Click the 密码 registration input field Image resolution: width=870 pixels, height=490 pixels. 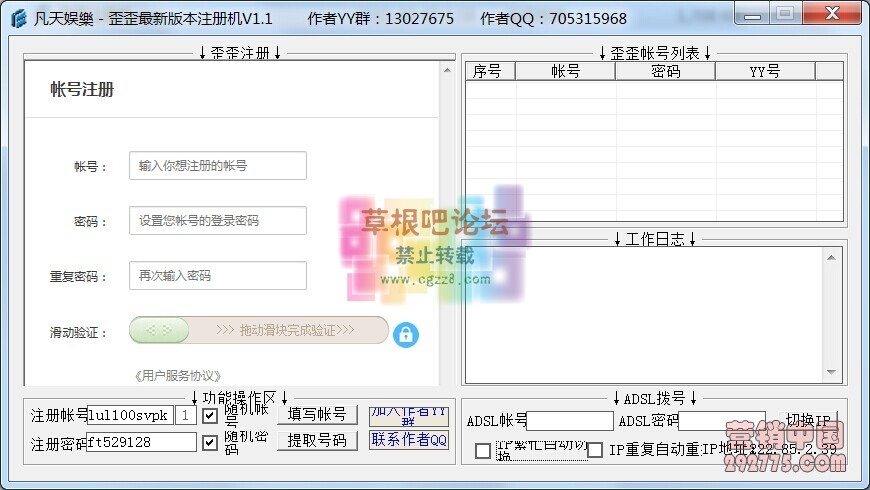point(218,220)
